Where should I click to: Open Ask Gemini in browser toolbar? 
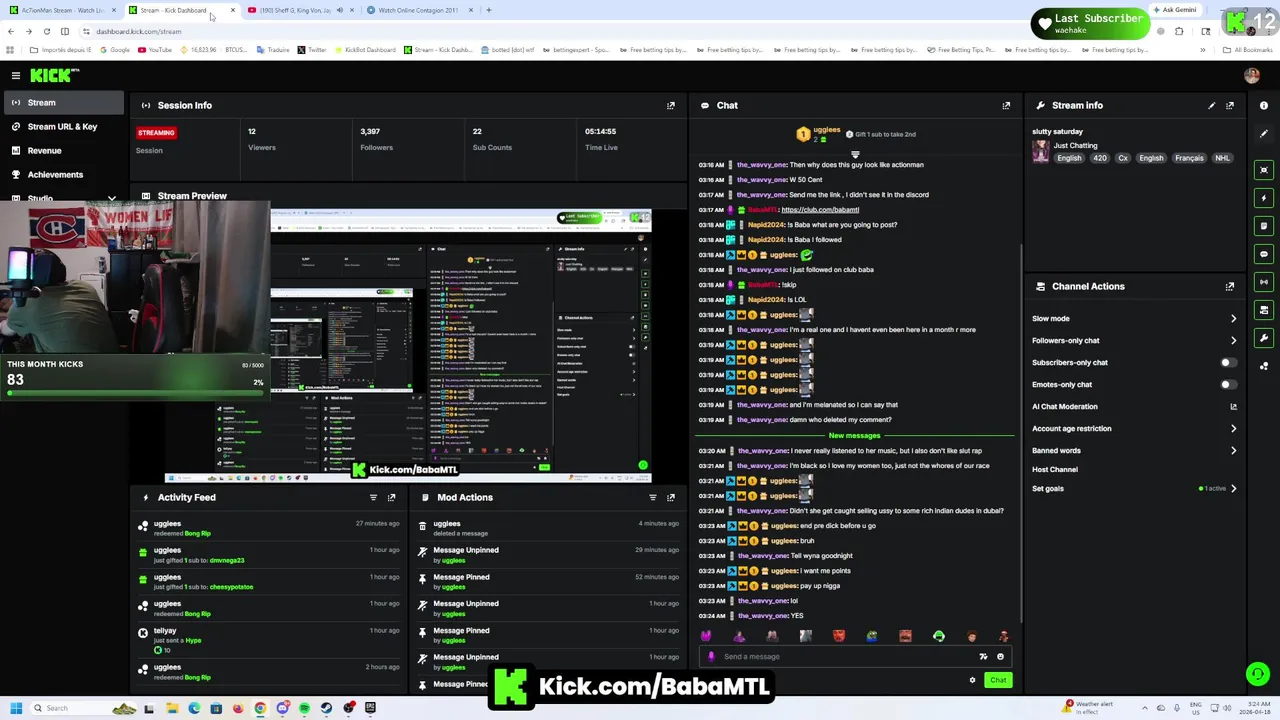[1174, 10]
